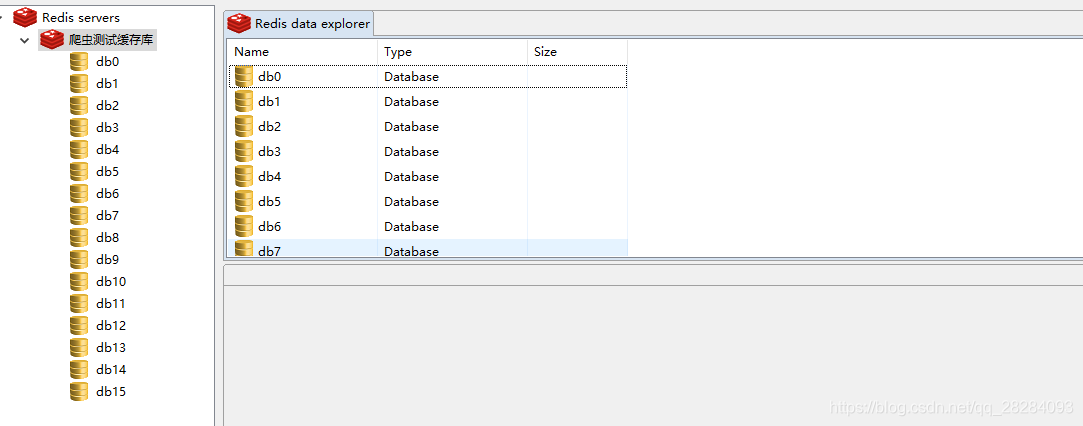Image resolution: width=1083 pixels, height=426 pixels.
Task: Select the Redis servers root label
Action: 81,17
